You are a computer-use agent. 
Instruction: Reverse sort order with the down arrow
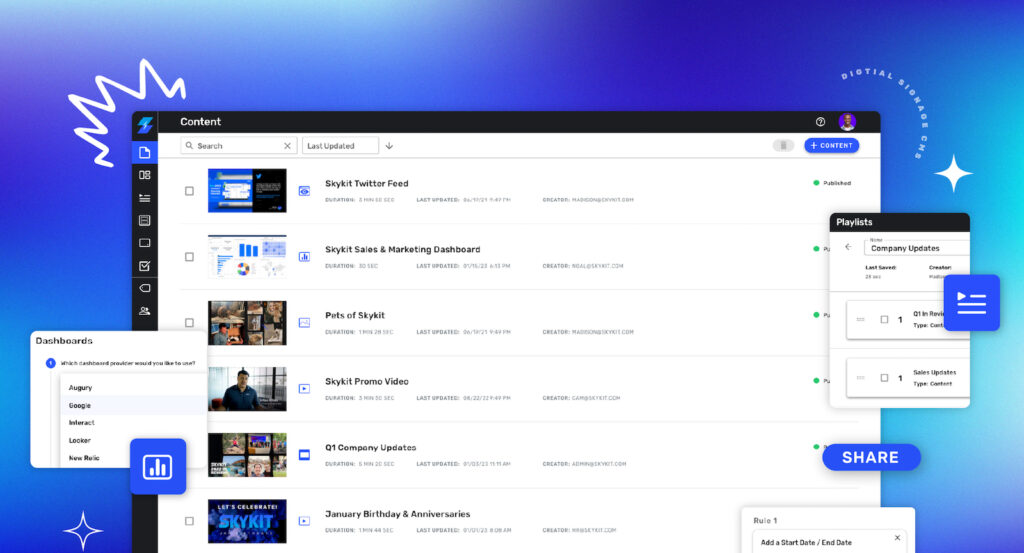(x=389, y=146)
